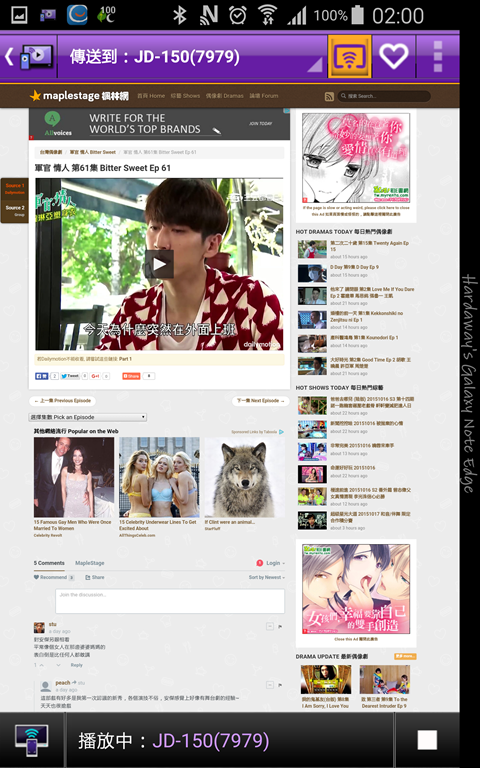Screen dimensions: 480x768
Task: Tap the bottom-bar casting device icon
Action: (31, 740)
